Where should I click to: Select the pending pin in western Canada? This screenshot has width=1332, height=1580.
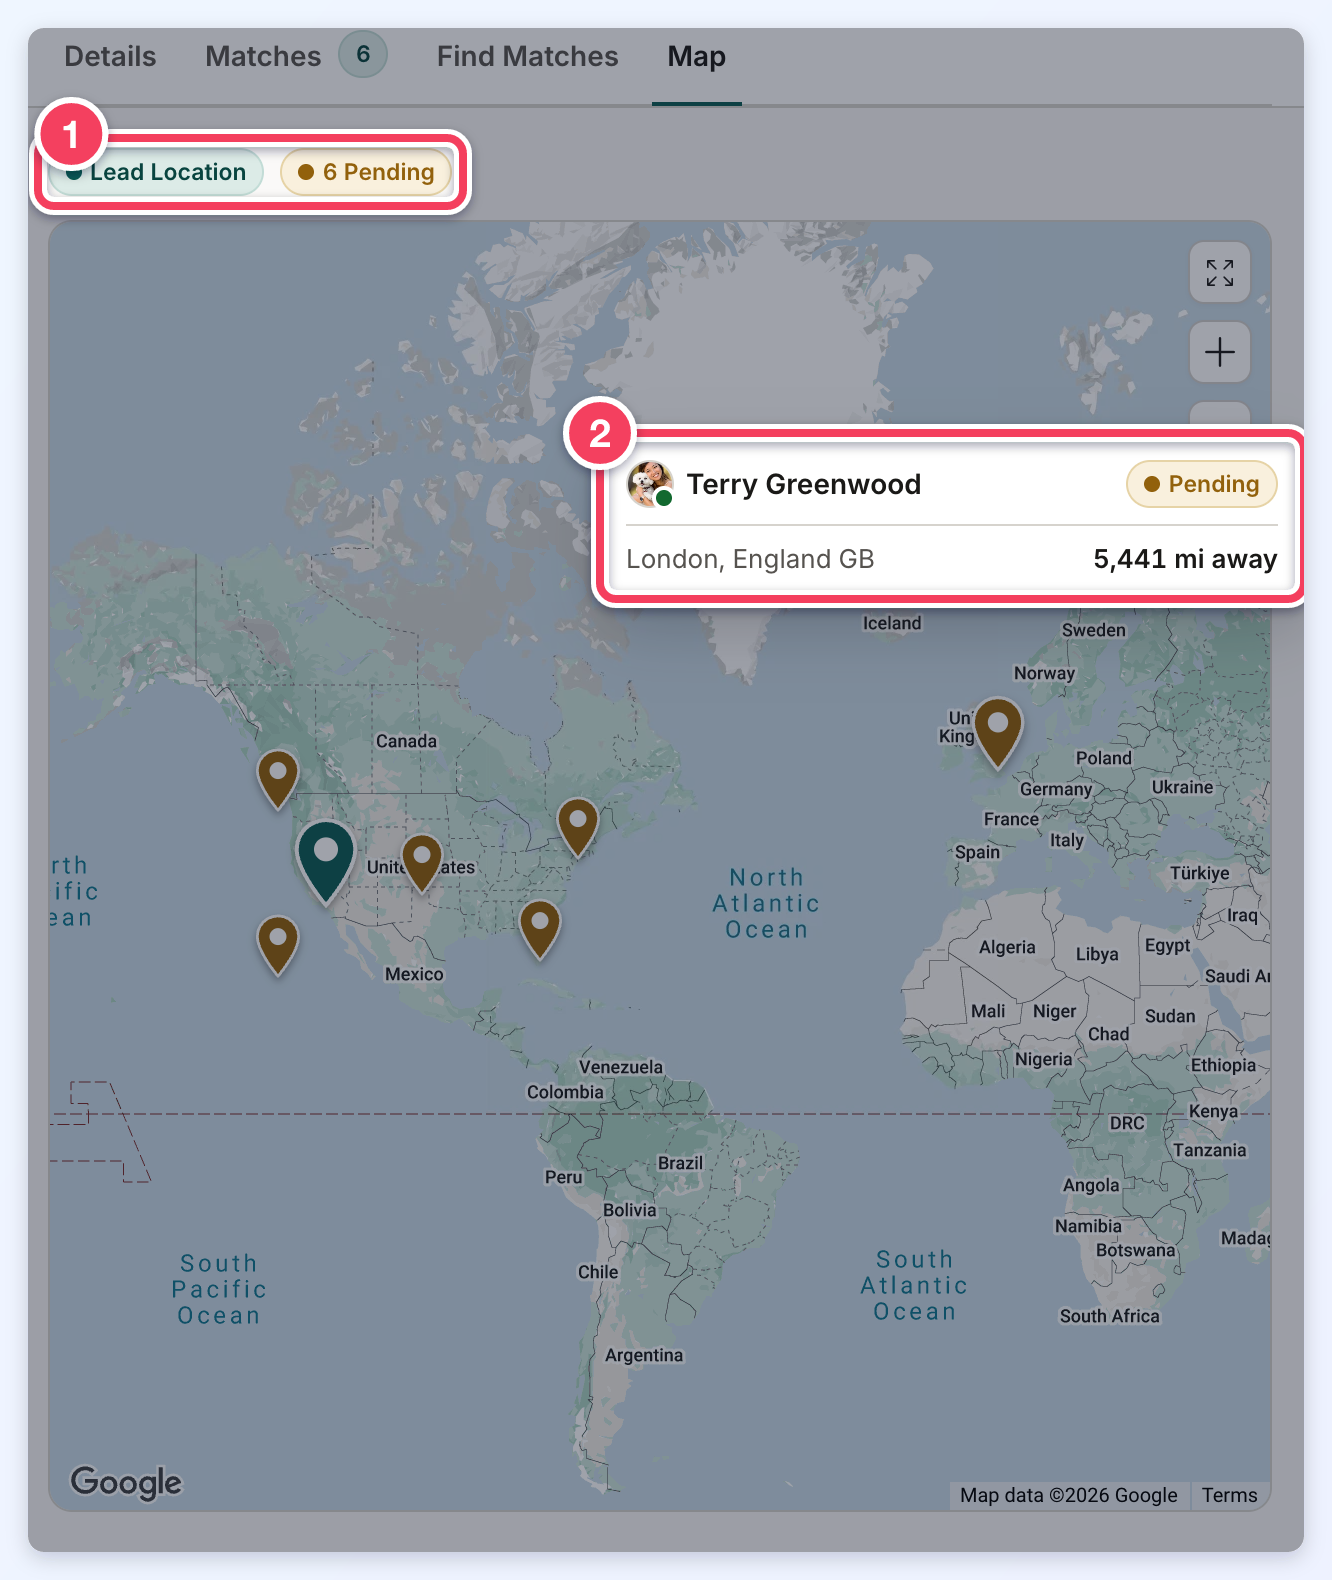pyautogui.click(x=278, y=778)
